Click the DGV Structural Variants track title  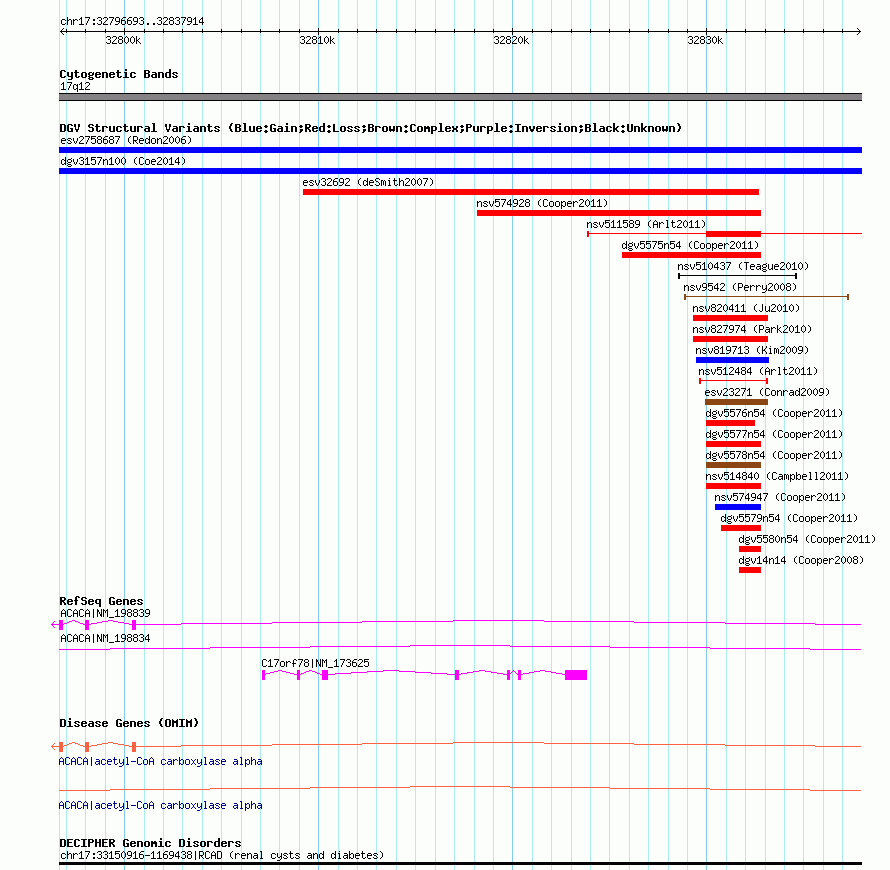click(x=371, y=128)
